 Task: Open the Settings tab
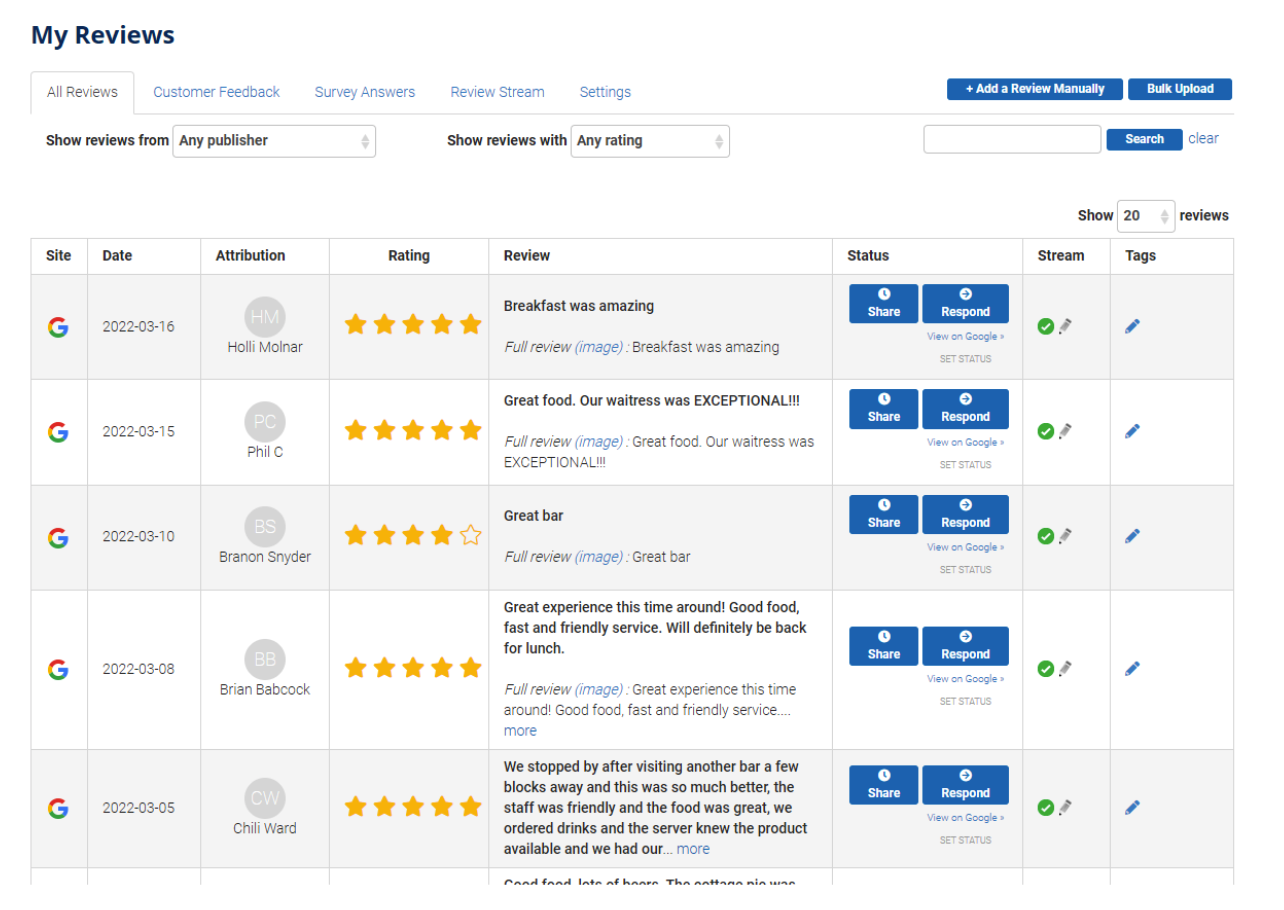pyautogui.click(x=605, y=92)
